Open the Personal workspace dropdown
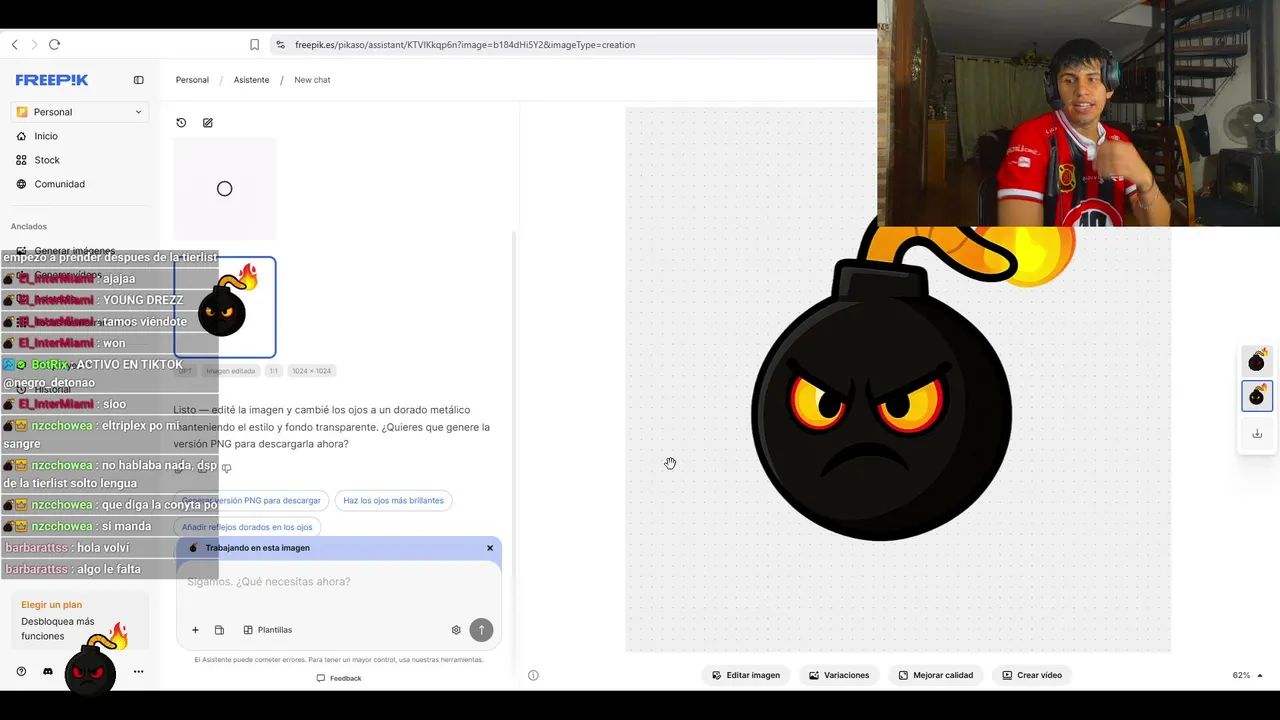Viewport: 1280px width, 720px height. tap(80, 112)
